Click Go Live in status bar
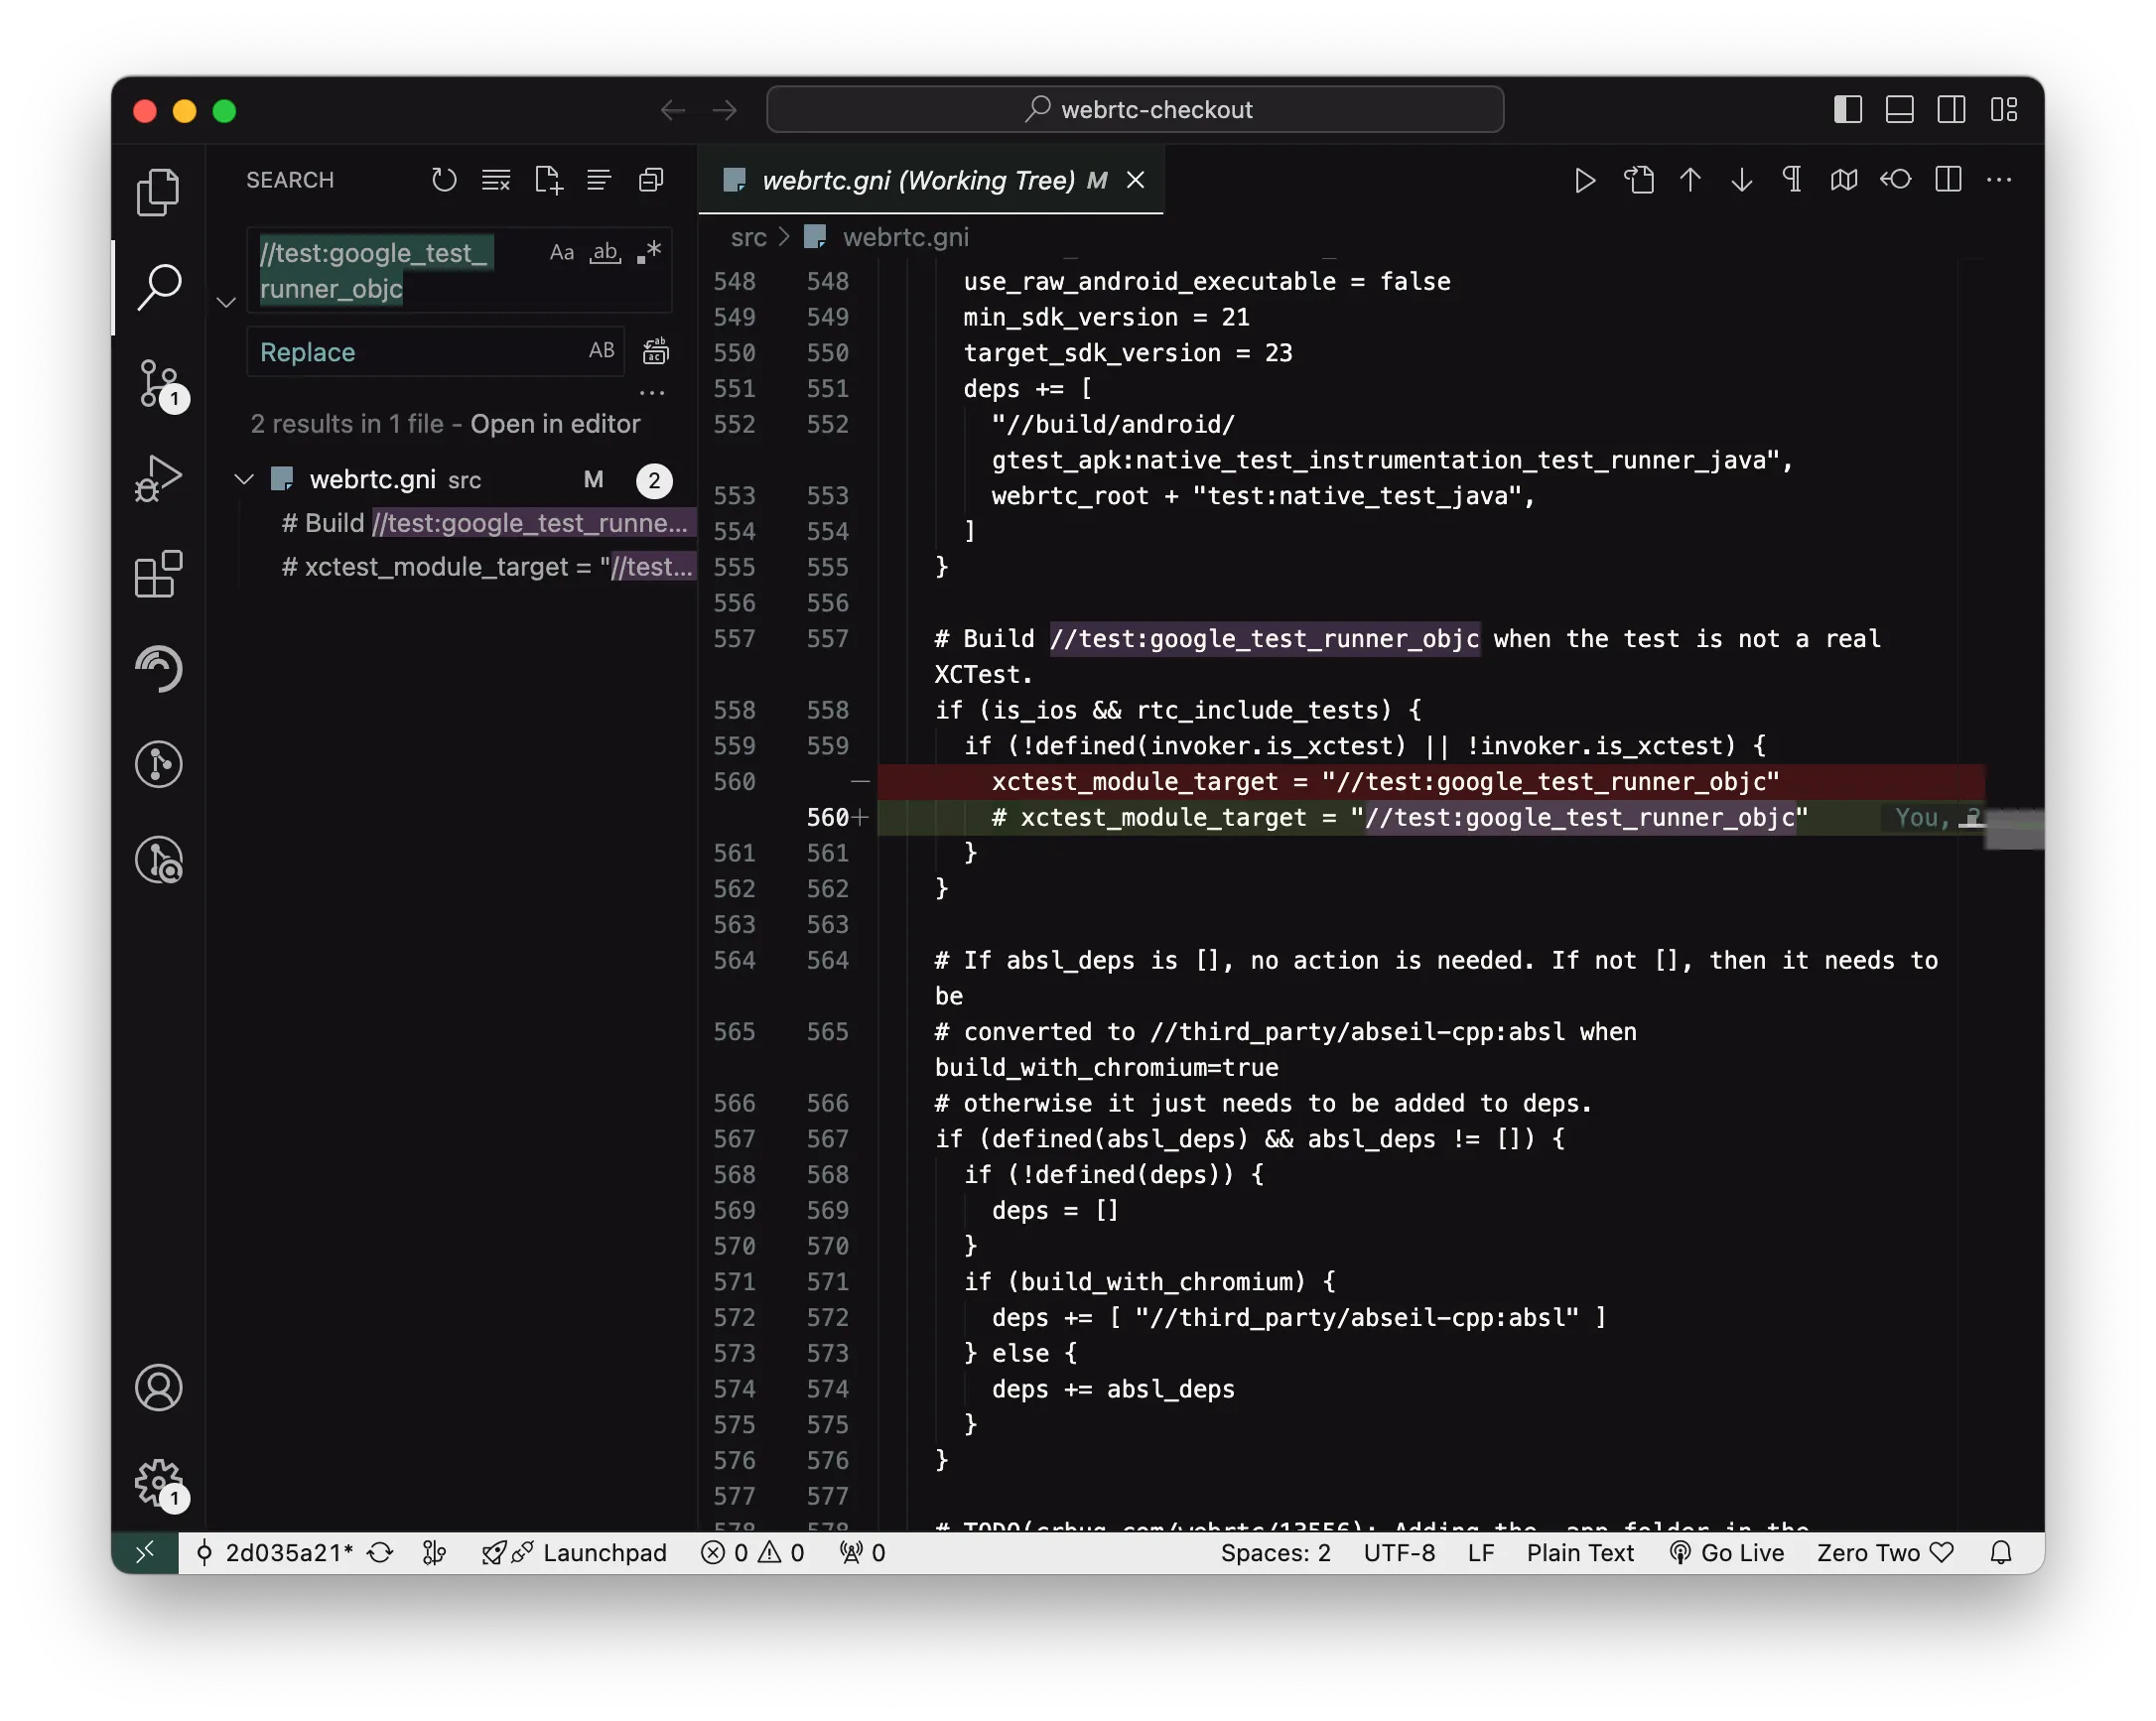 tap(1727, 1552)
